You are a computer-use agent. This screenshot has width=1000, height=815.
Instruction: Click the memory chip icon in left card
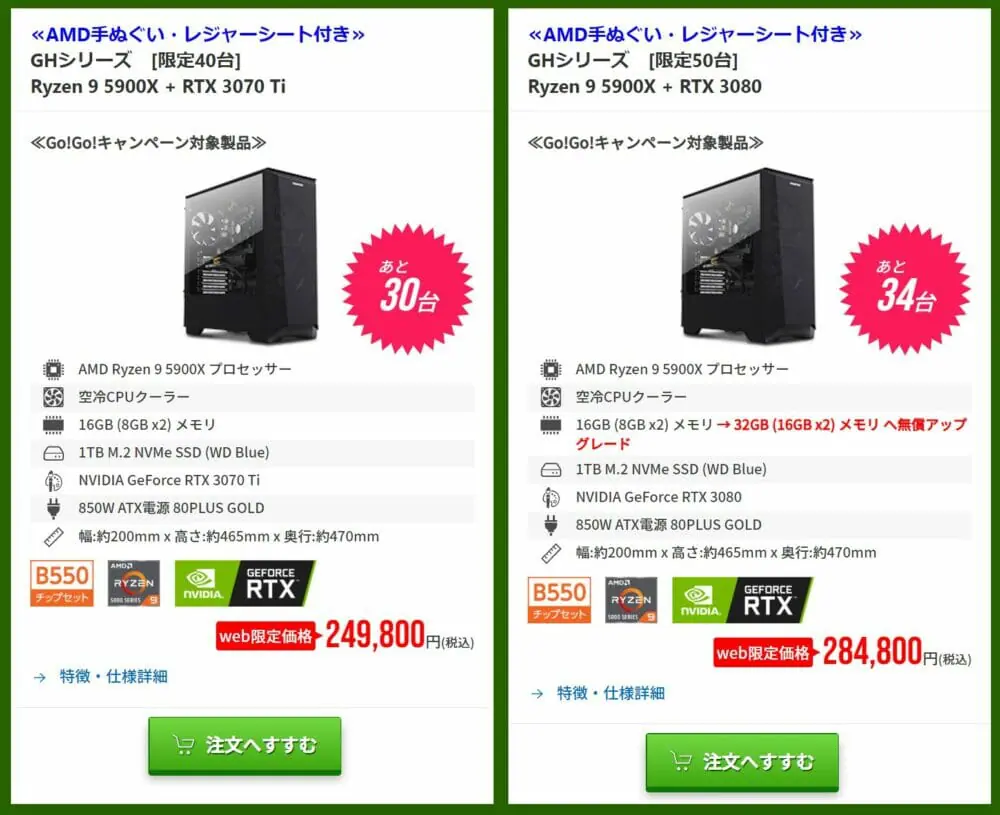point(54,425)
